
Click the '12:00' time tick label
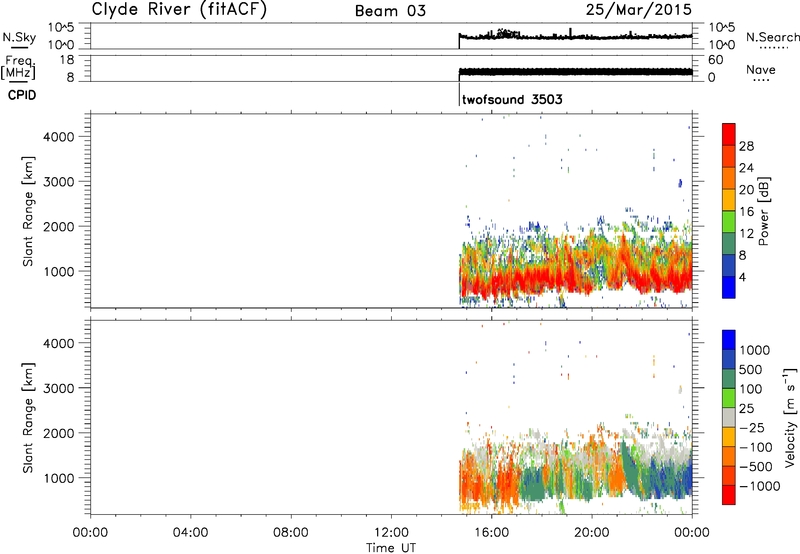tap(391, 533)
